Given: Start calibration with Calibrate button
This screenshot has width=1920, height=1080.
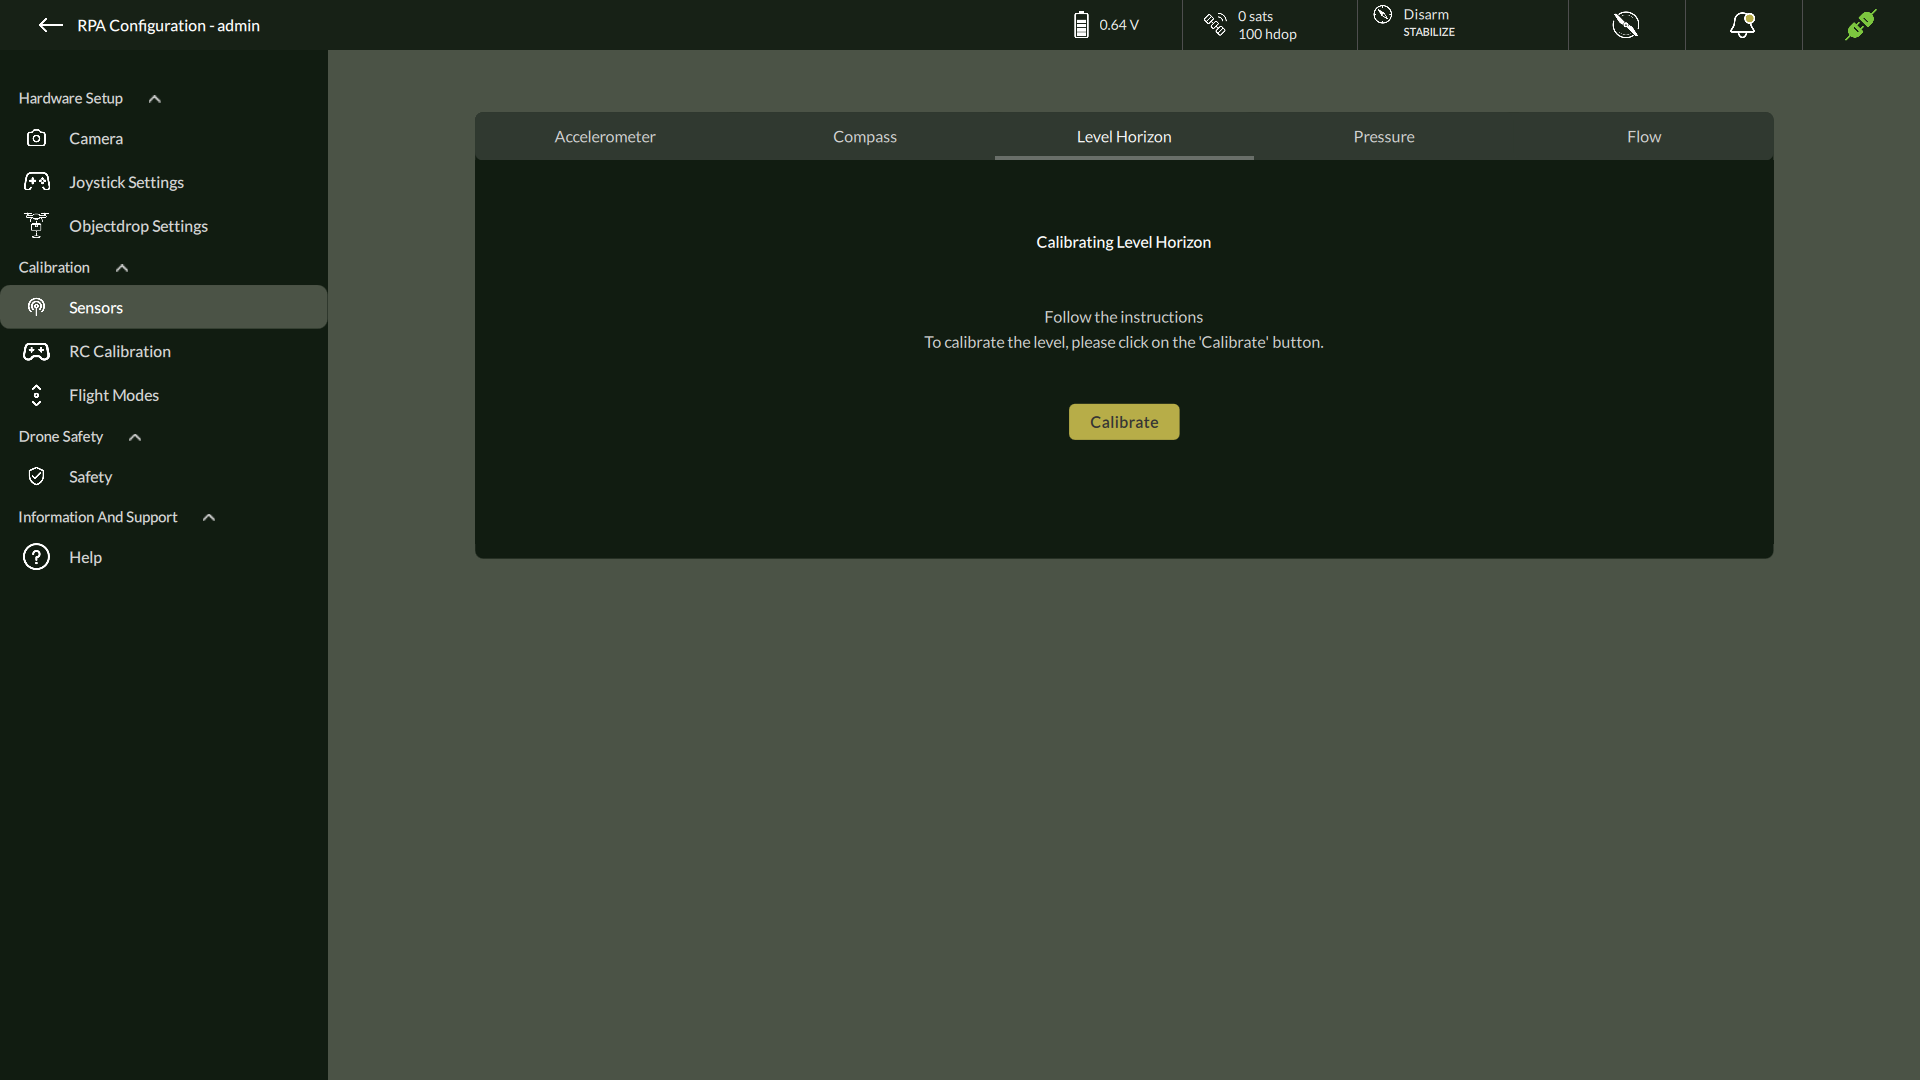Looking at the screenshot, I should click(x=1124, y=422).
